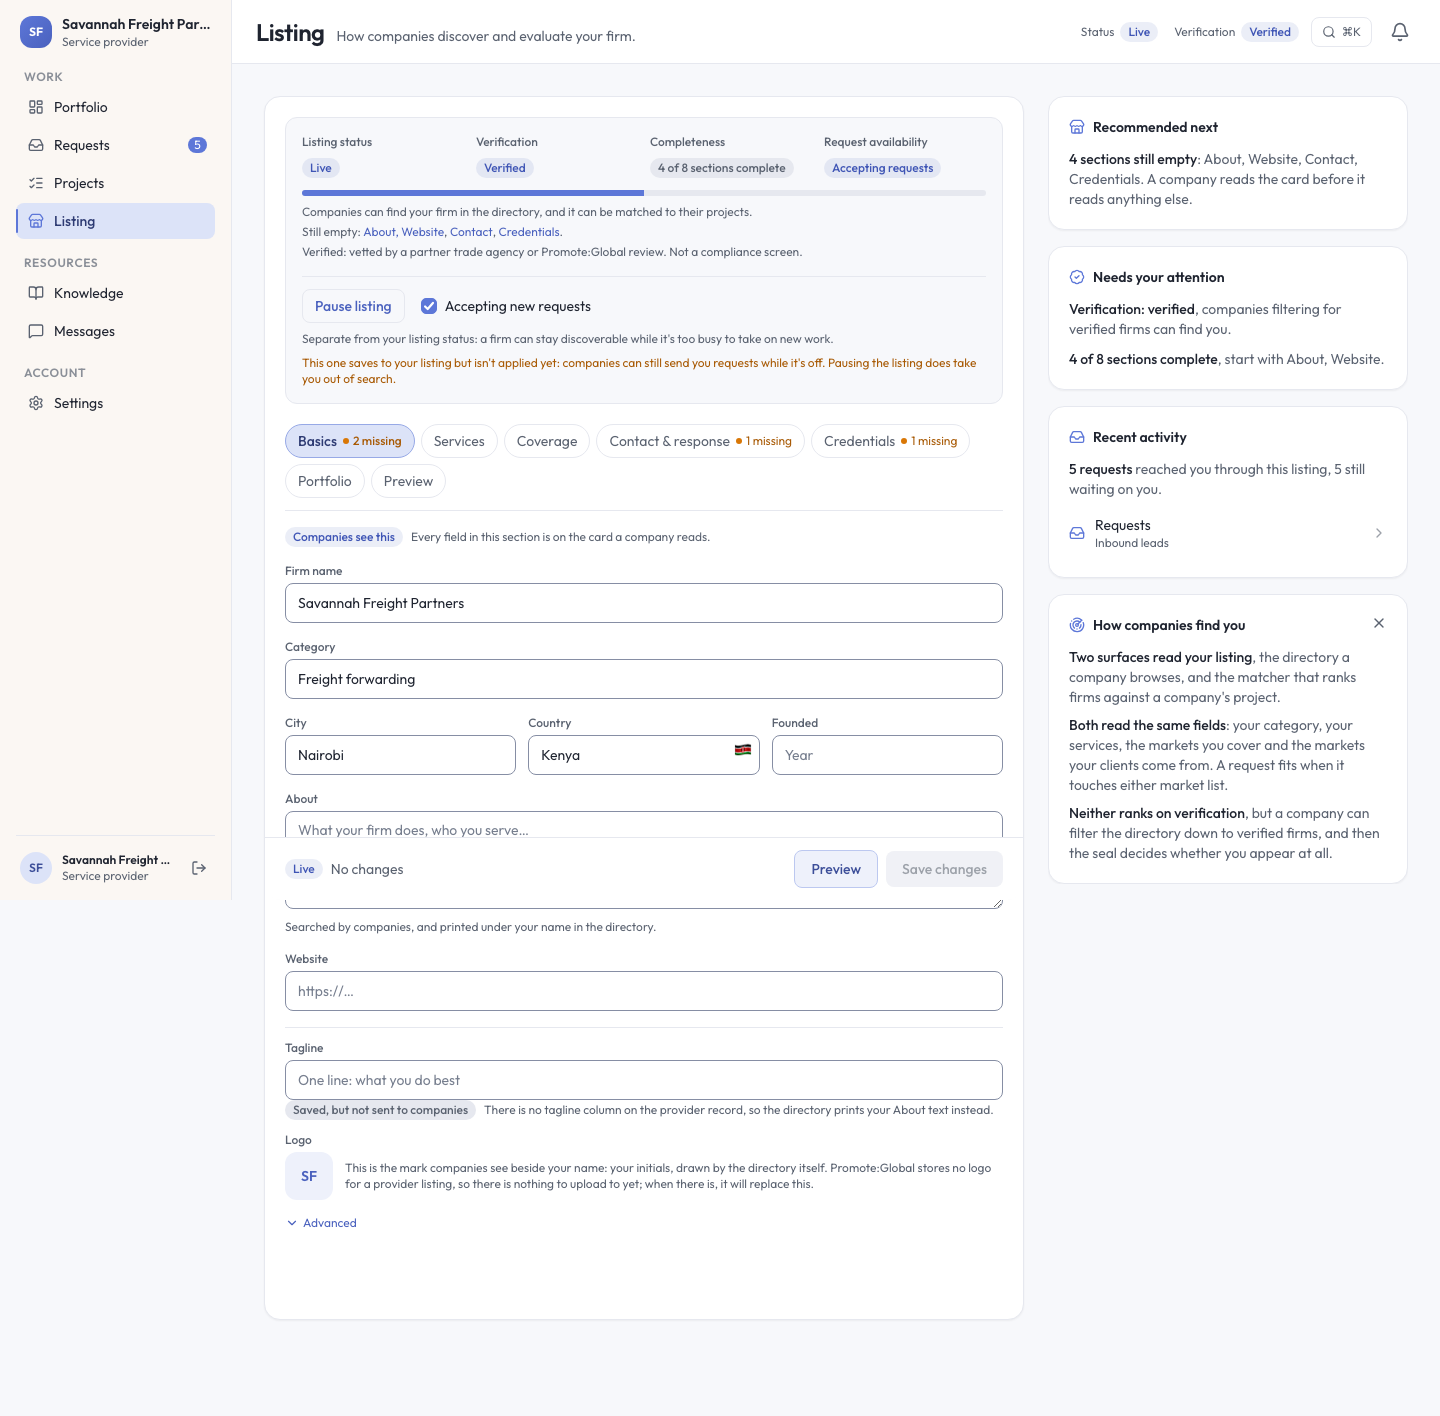
Task: Click Saved, but not sent to companies pill
Action: [x=380, y=1110]
